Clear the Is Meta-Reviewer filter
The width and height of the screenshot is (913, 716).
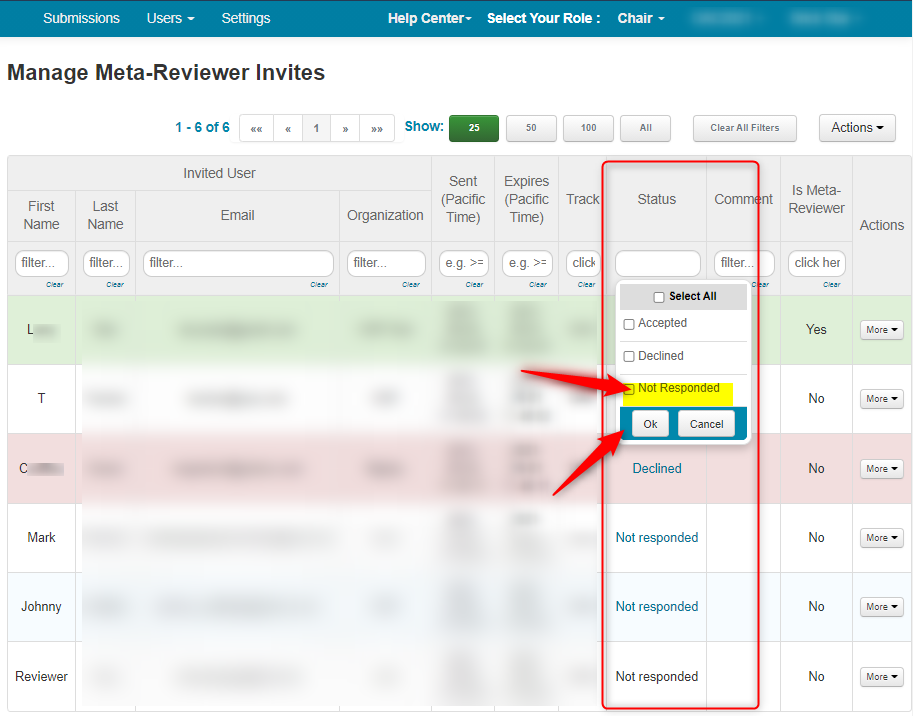point(831,285)
